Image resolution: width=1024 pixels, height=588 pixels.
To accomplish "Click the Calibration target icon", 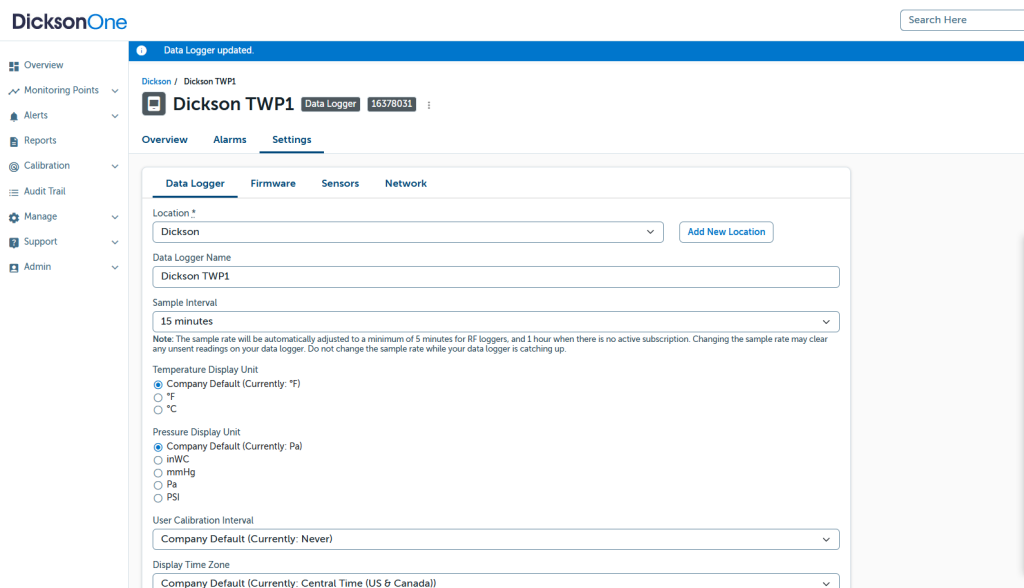I will pos(14,166).
